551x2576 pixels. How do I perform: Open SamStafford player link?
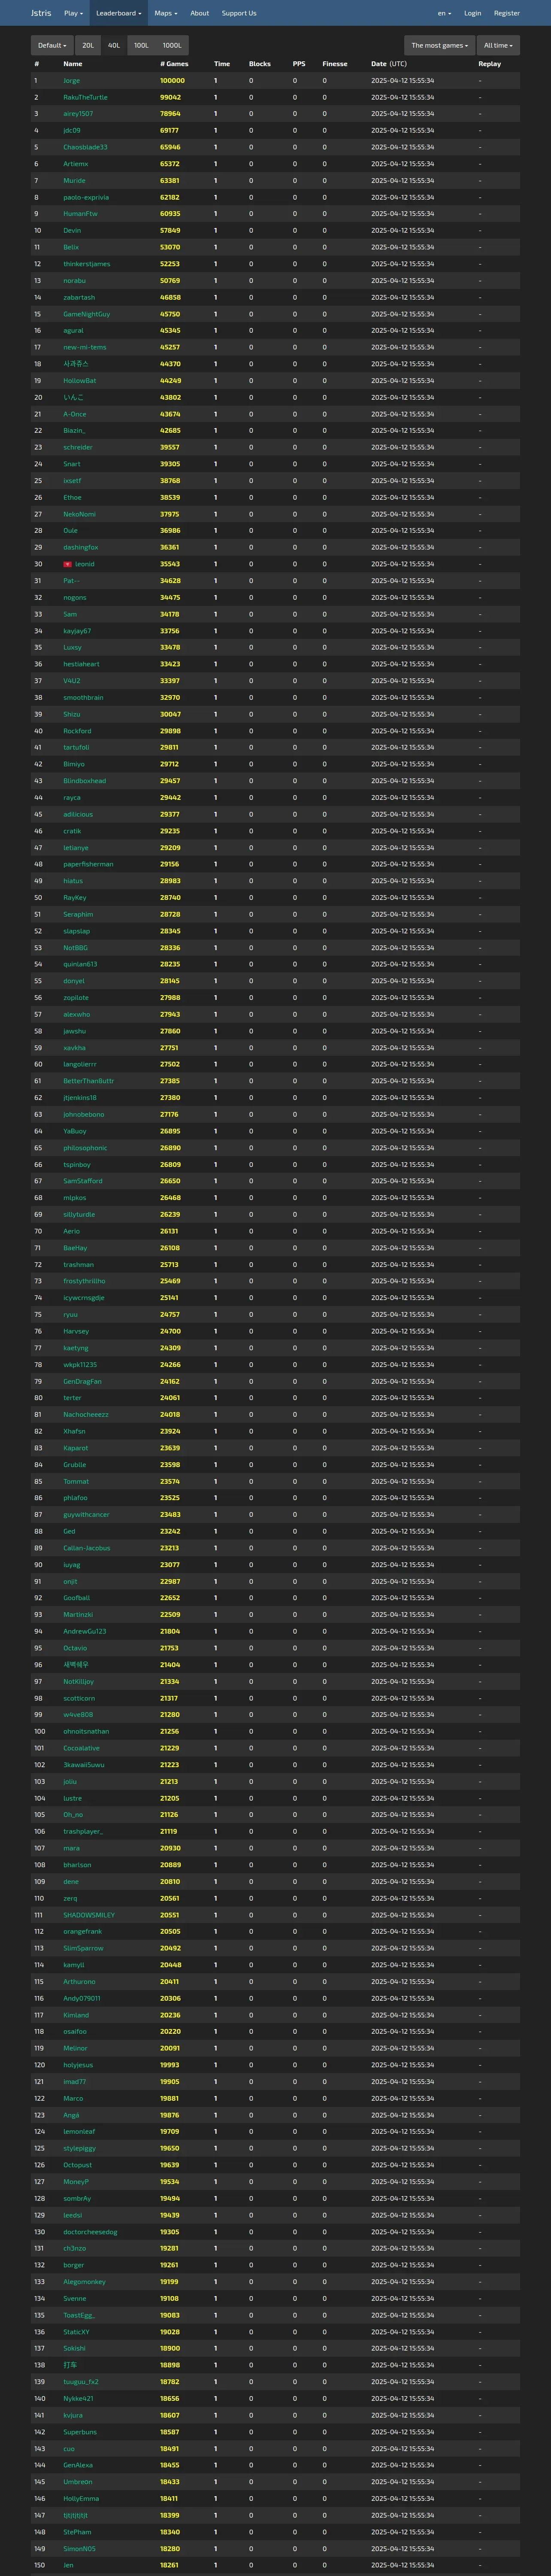[83, 1181]
